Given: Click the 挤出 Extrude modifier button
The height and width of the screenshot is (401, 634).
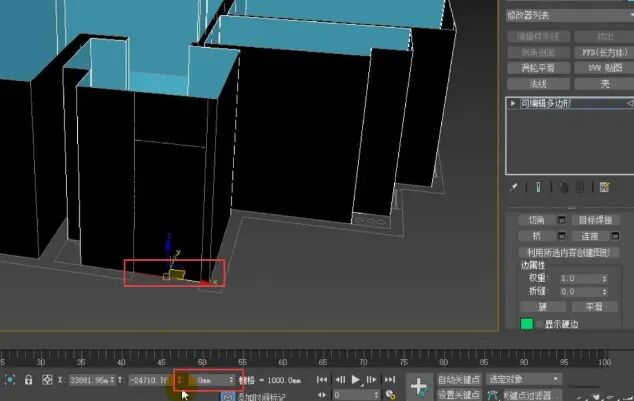Looking at the screenshot, I should pos(605,37).
